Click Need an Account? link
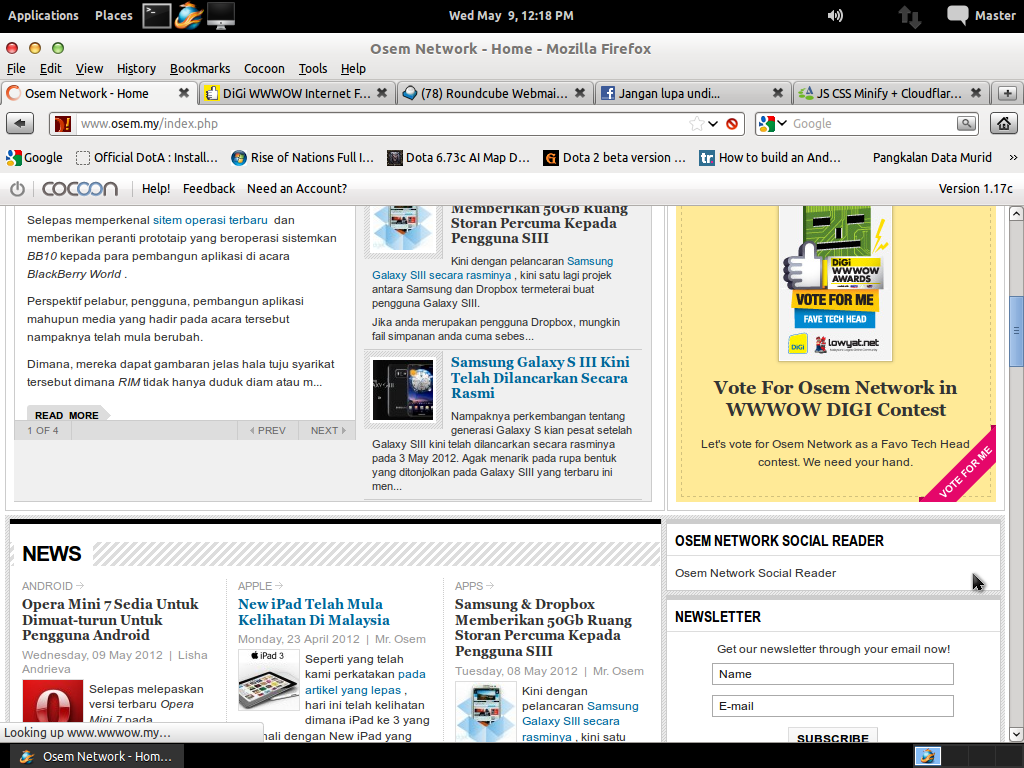This screenshot has height=768, width=1024. [x=297, y=189]
